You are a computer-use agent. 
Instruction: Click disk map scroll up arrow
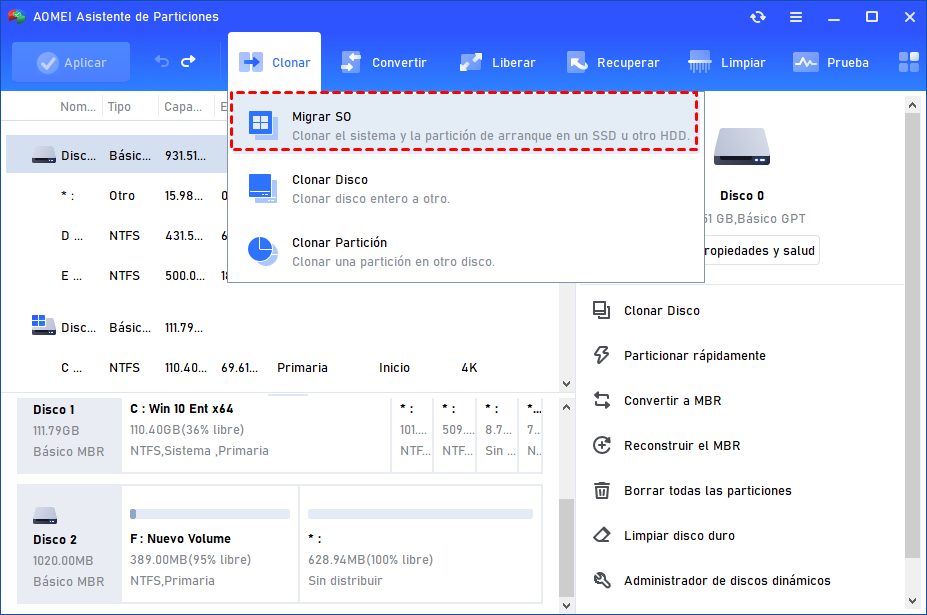point(566,407)
